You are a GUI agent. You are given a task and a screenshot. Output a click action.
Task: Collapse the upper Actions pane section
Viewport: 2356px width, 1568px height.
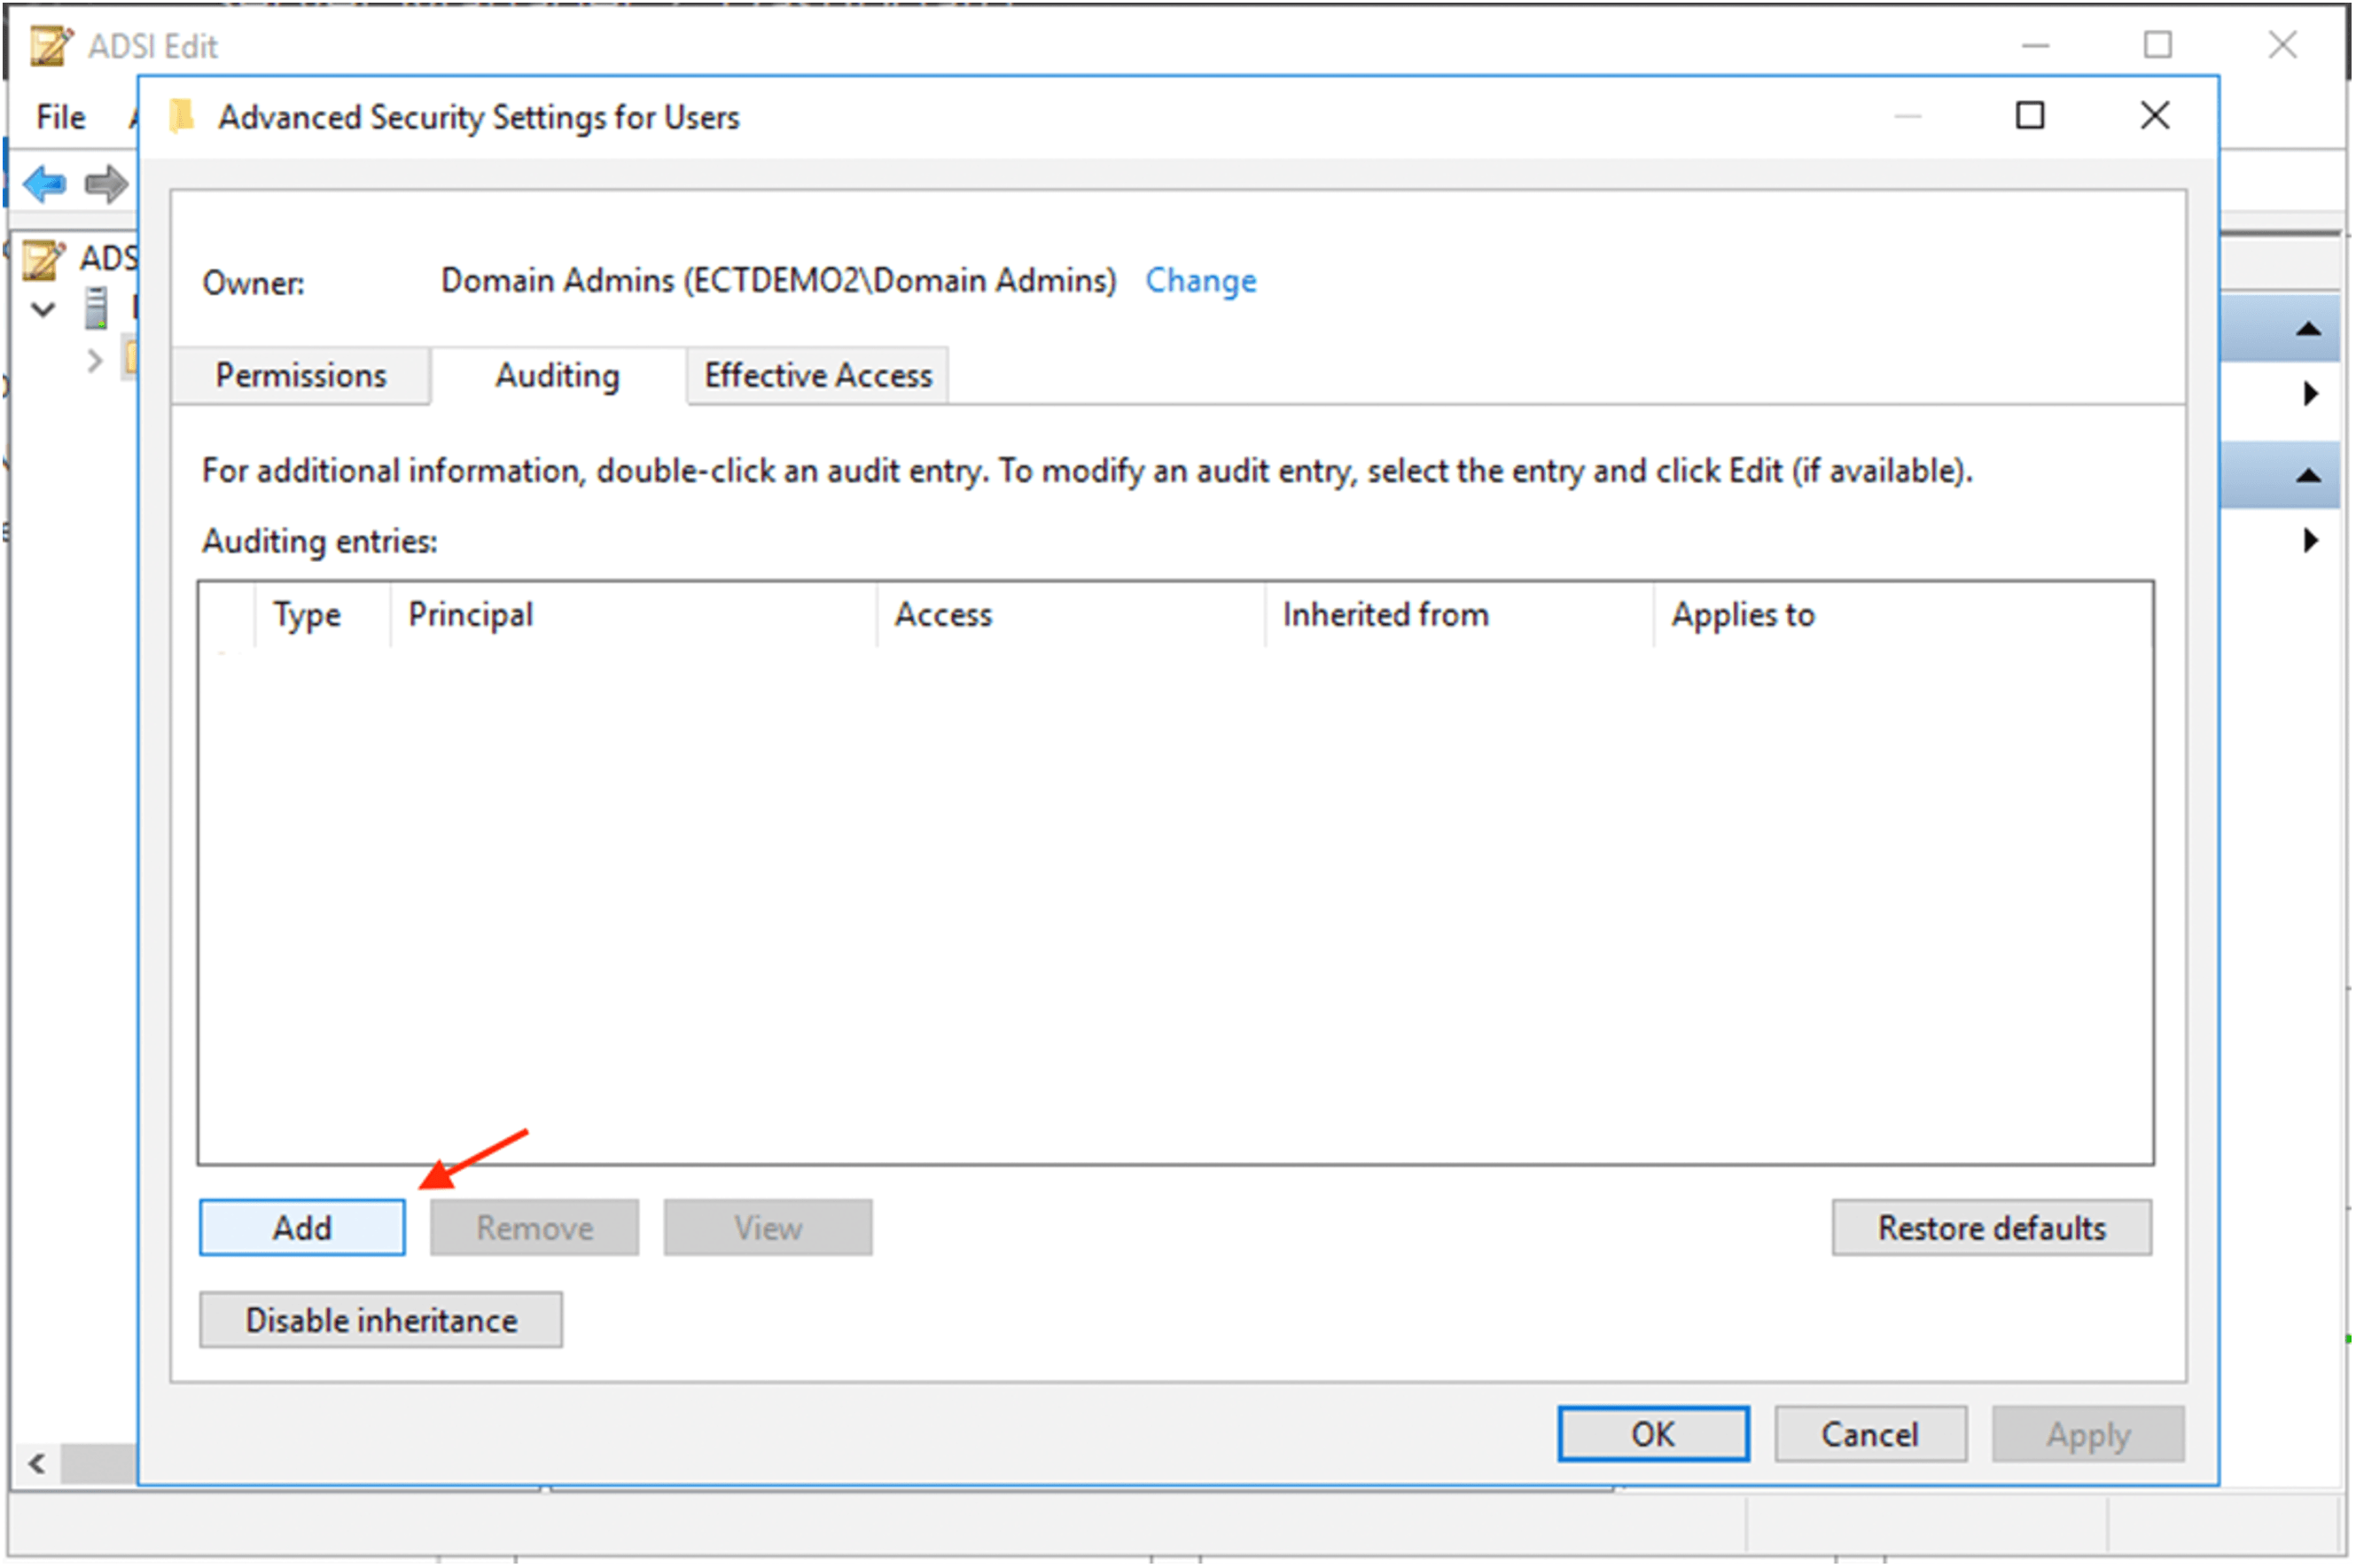2308,329
